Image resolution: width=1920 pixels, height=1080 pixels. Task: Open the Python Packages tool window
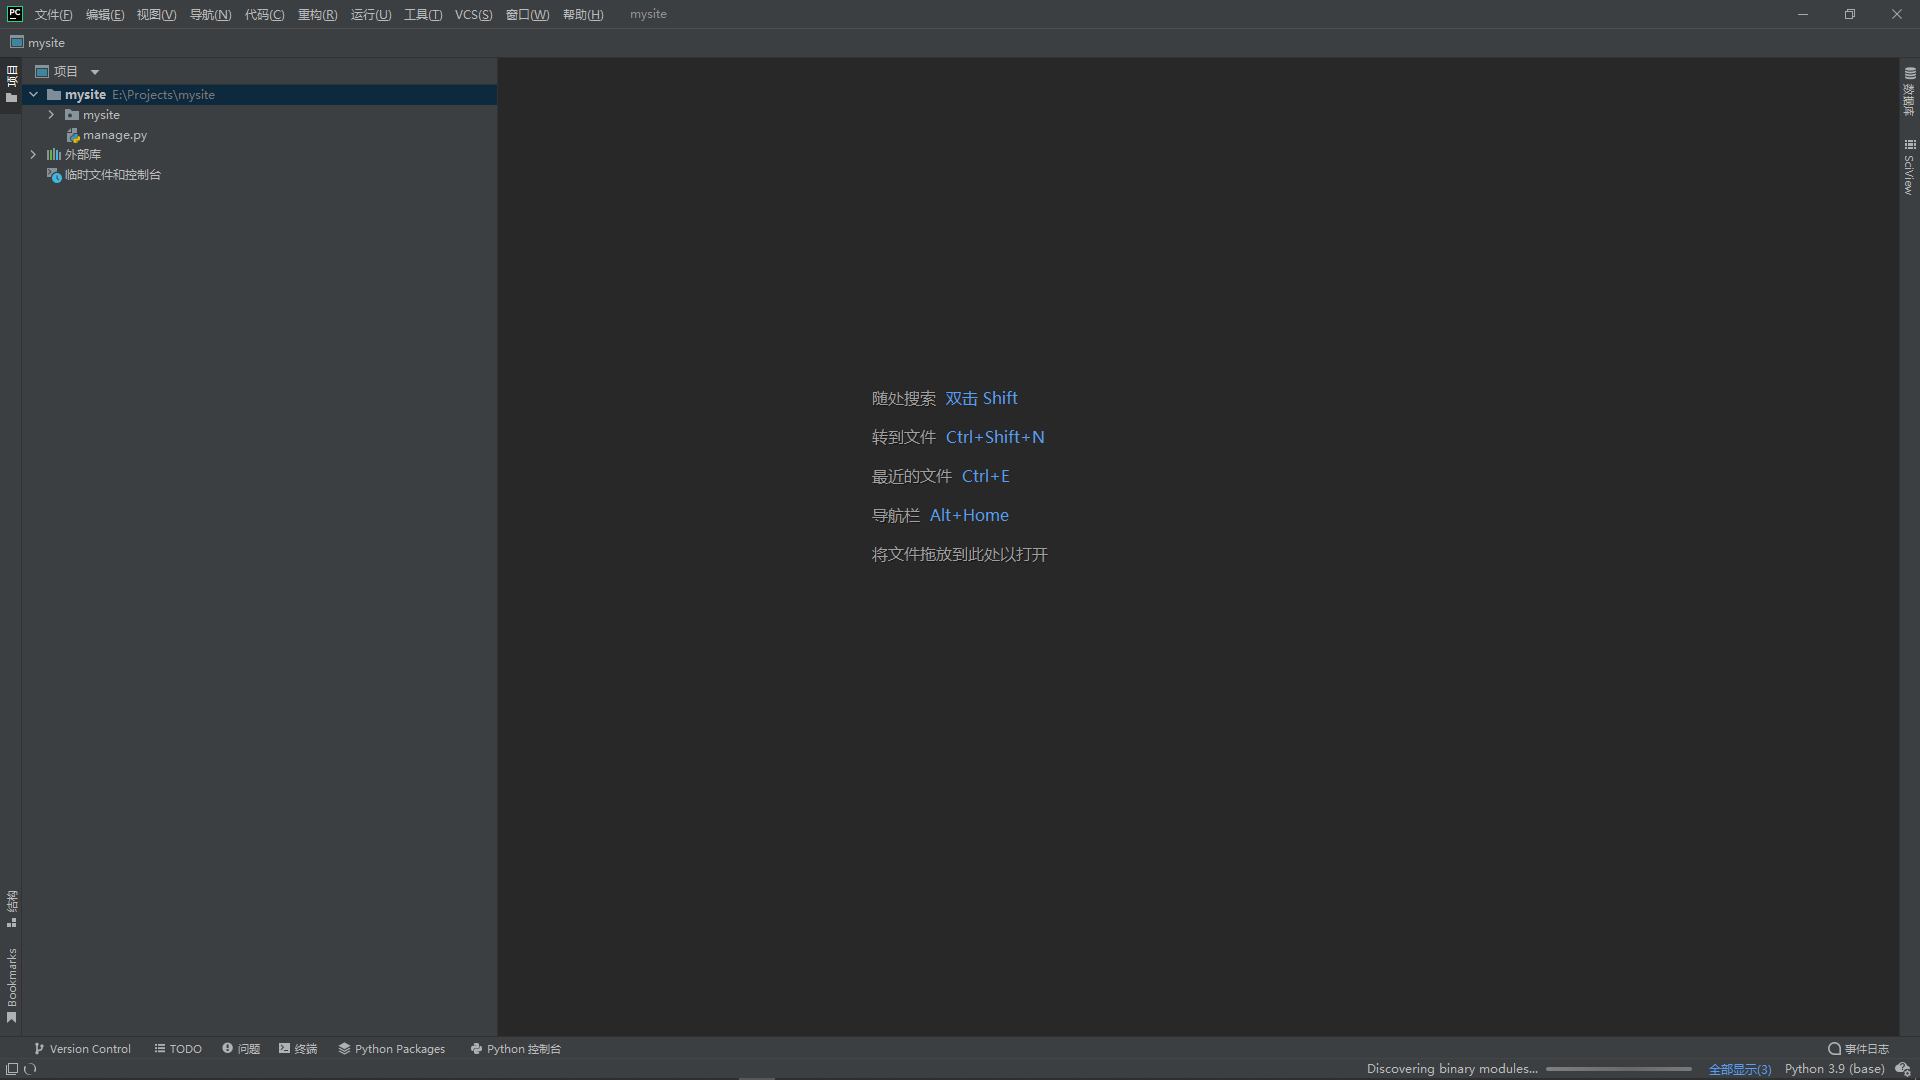(392, 1048)
